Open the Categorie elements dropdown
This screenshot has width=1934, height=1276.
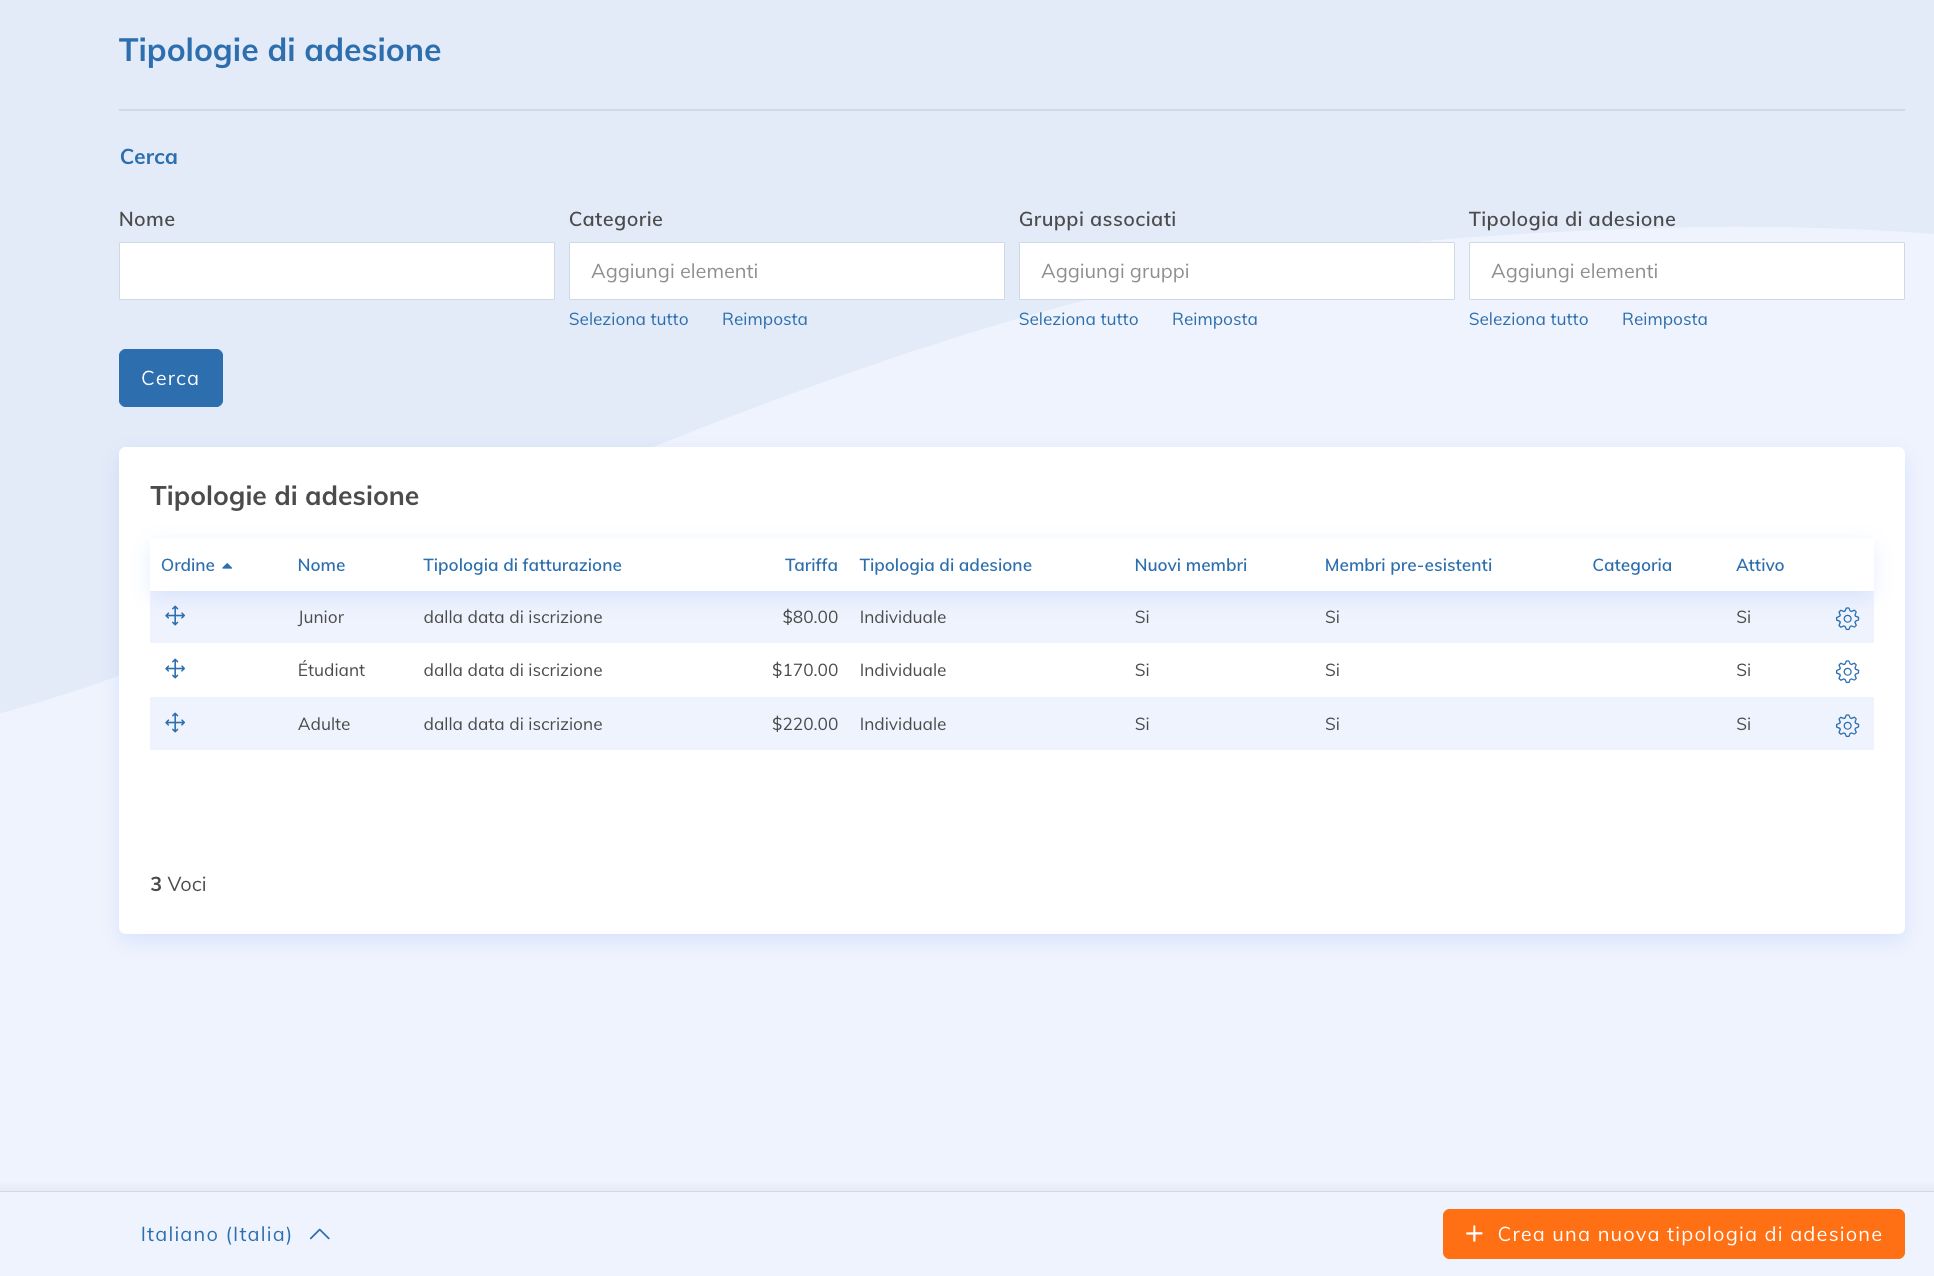pyautogui.click(x=786, y=271)
